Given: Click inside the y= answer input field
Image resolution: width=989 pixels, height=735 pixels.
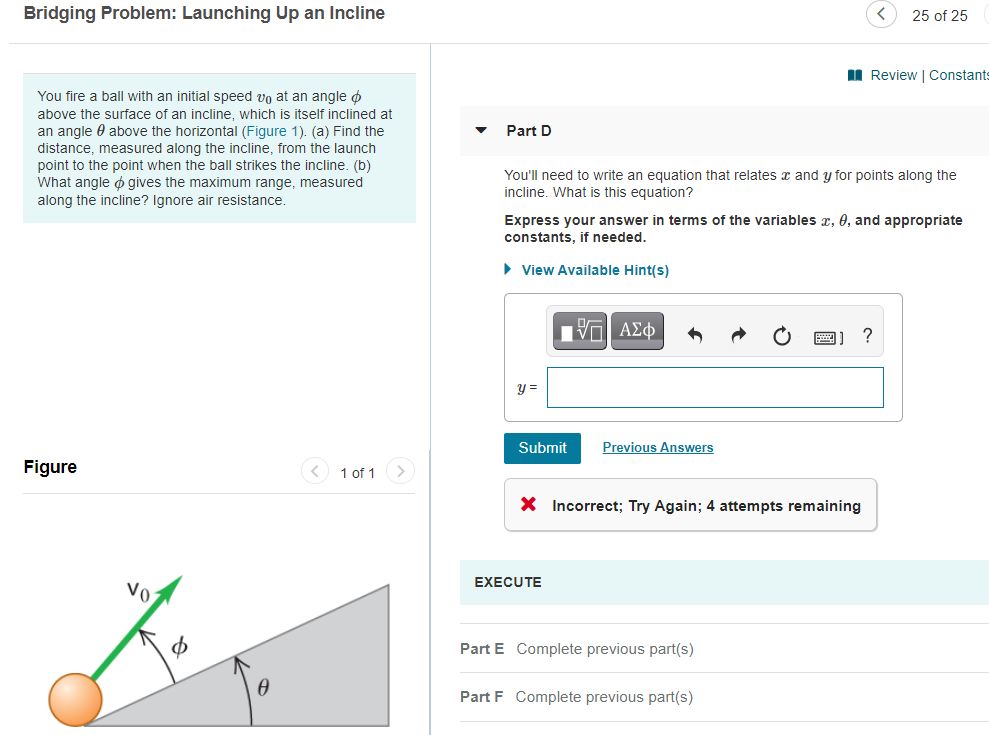Looking at the screenshot, I should coord(715,388).
